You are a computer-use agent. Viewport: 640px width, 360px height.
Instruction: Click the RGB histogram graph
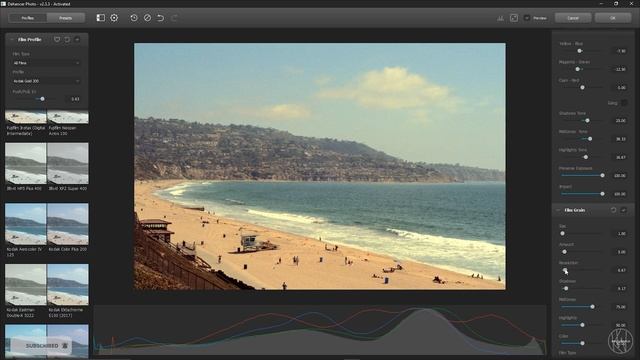pyautogui.click(x=320, y=330)
